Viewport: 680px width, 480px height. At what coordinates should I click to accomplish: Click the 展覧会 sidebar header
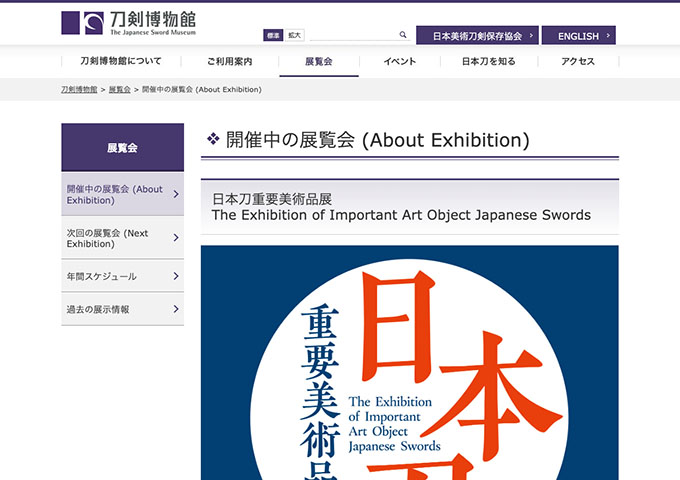122,147
